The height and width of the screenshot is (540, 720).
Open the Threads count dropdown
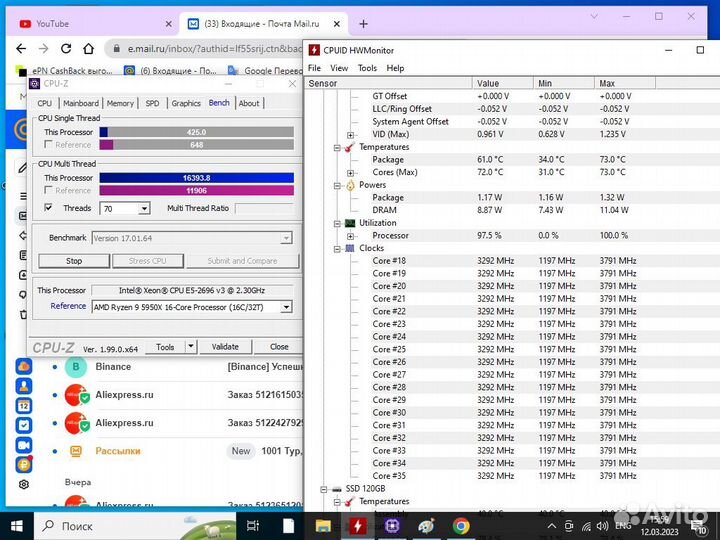coord(144,208)
